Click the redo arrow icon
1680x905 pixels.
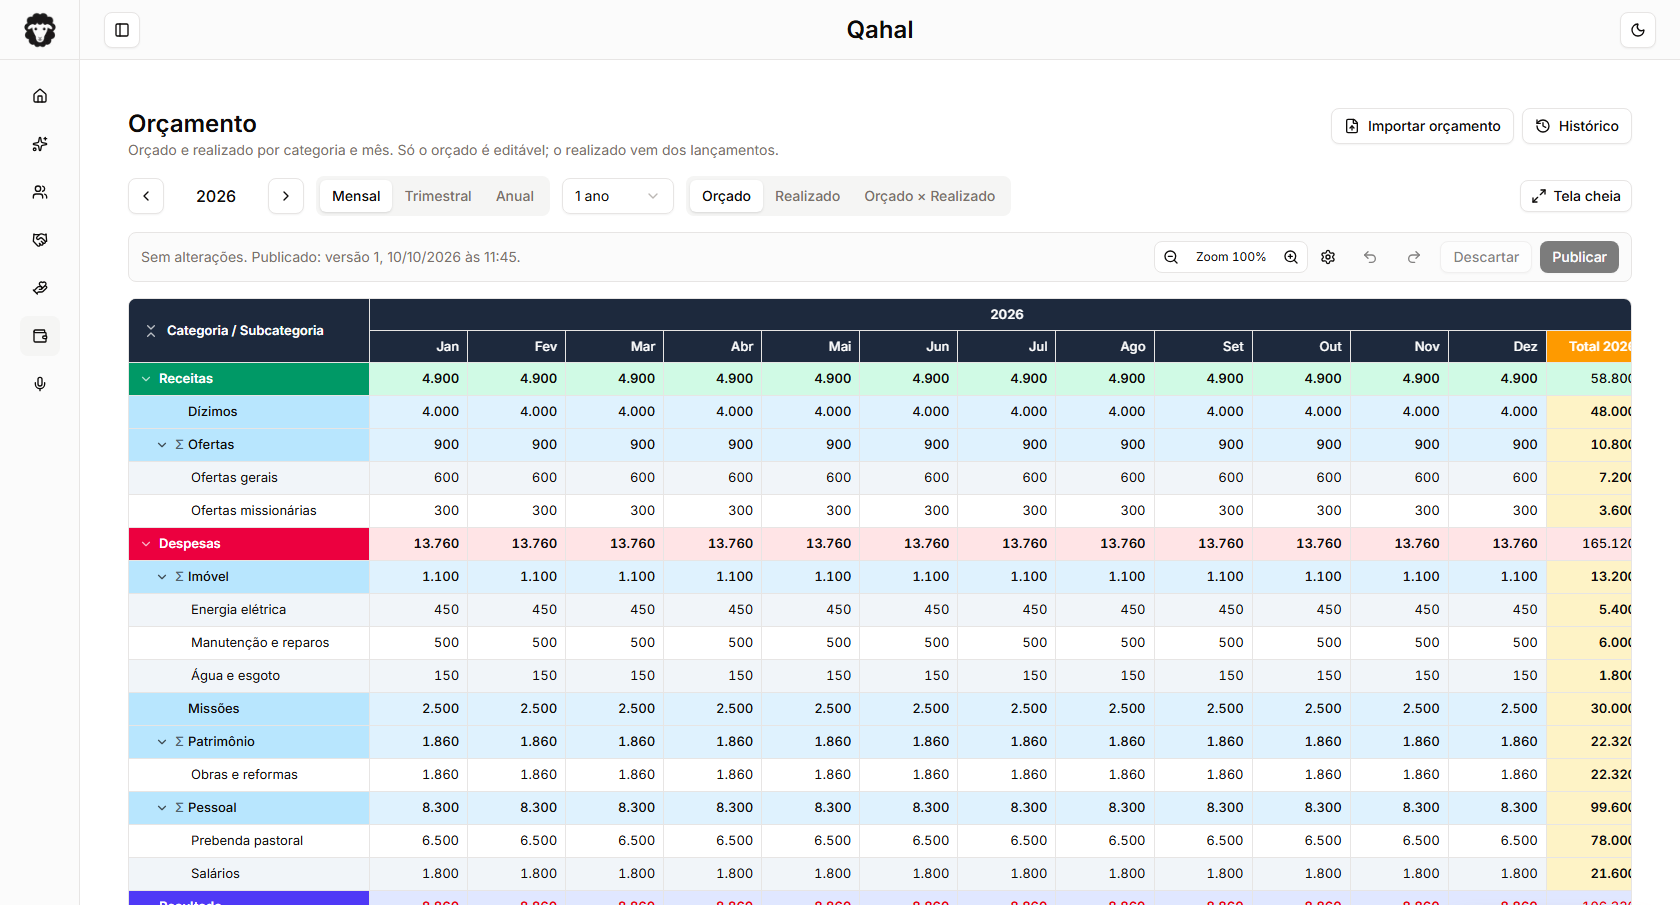coord(1414,257)
